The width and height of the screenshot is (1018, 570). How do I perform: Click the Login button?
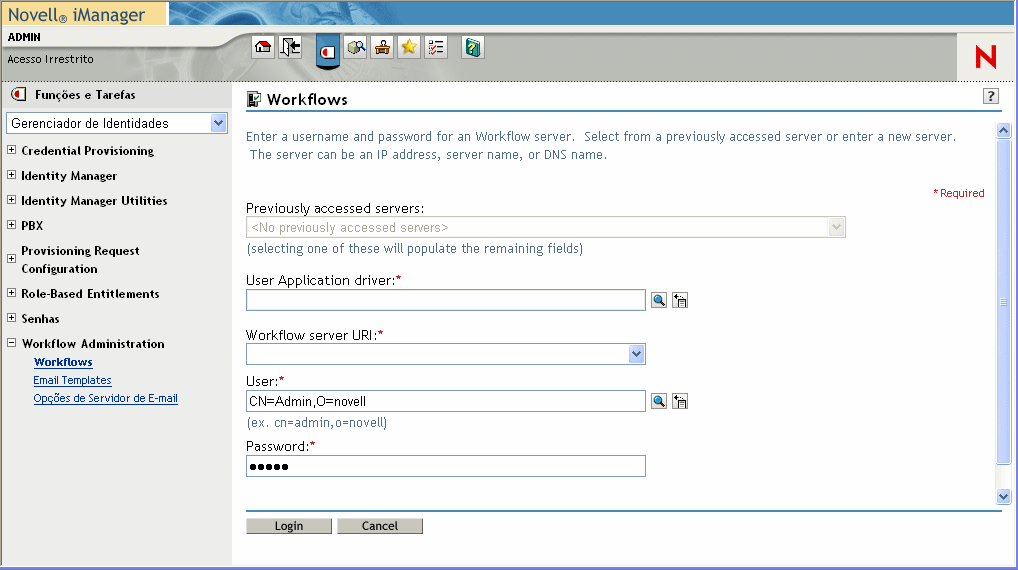click(289, 526)
